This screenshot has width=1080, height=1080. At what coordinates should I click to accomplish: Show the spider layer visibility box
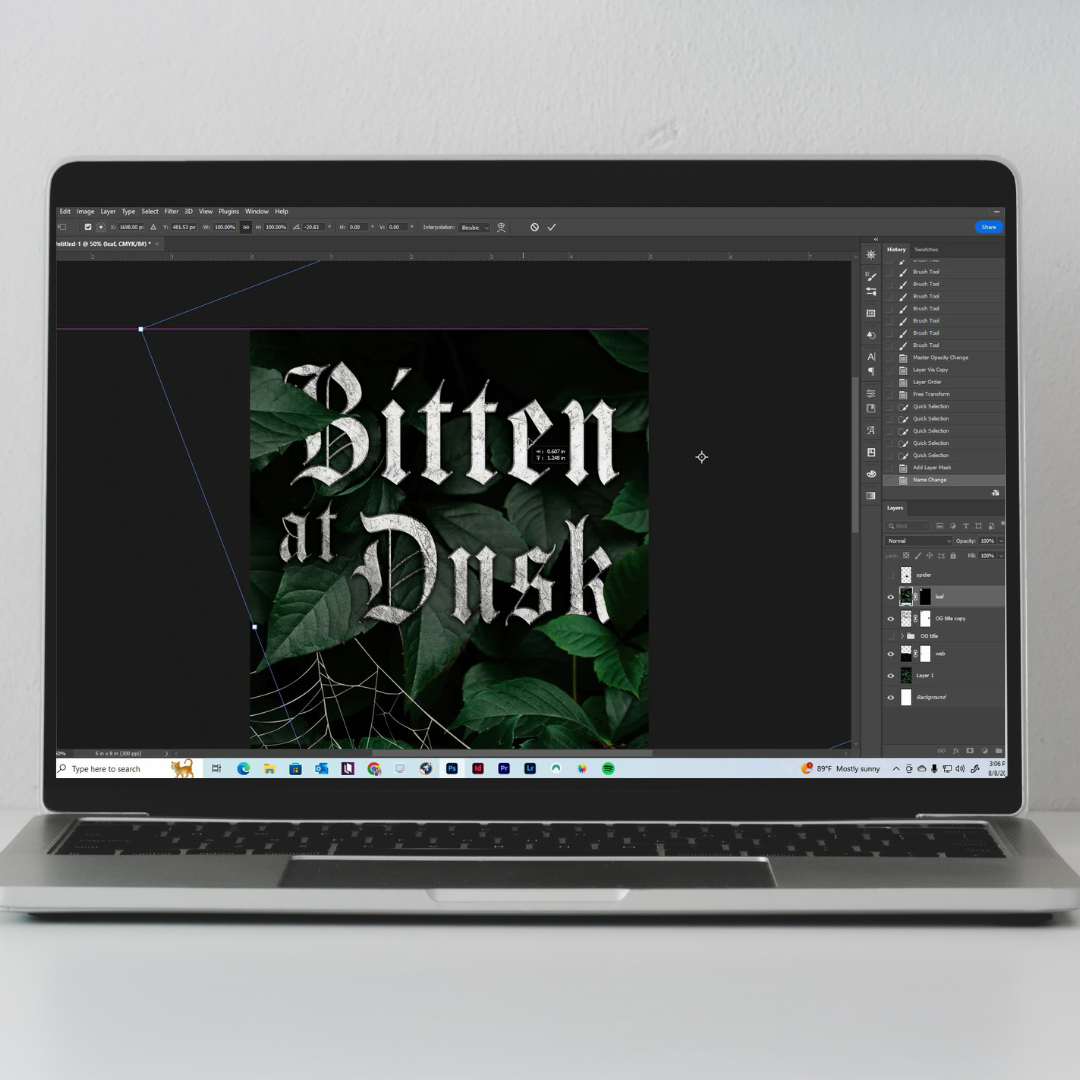[x=891, y=574]
